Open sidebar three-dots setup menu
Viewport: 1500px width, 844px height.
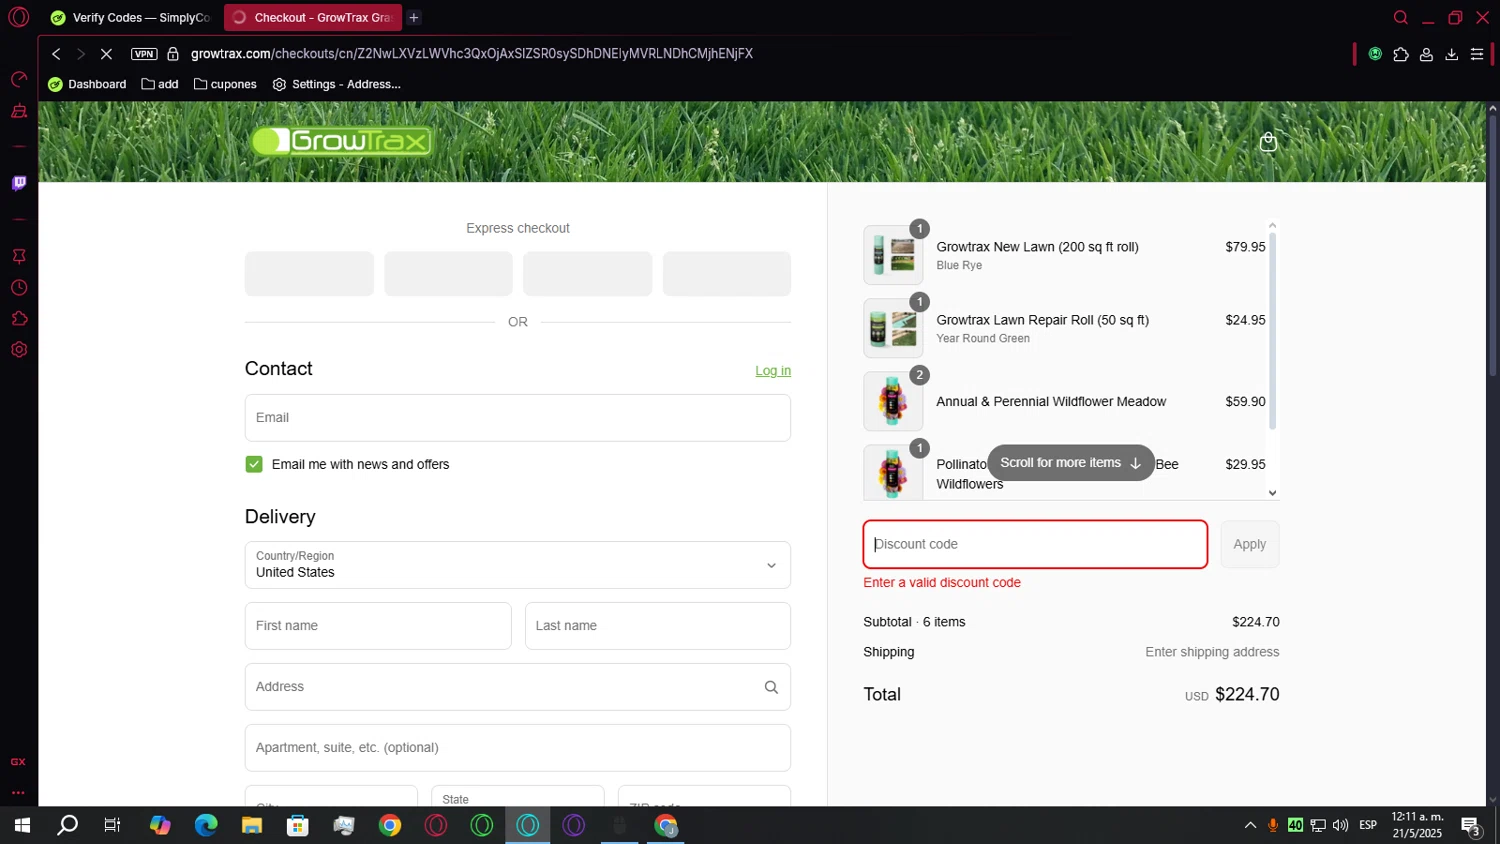18,793
